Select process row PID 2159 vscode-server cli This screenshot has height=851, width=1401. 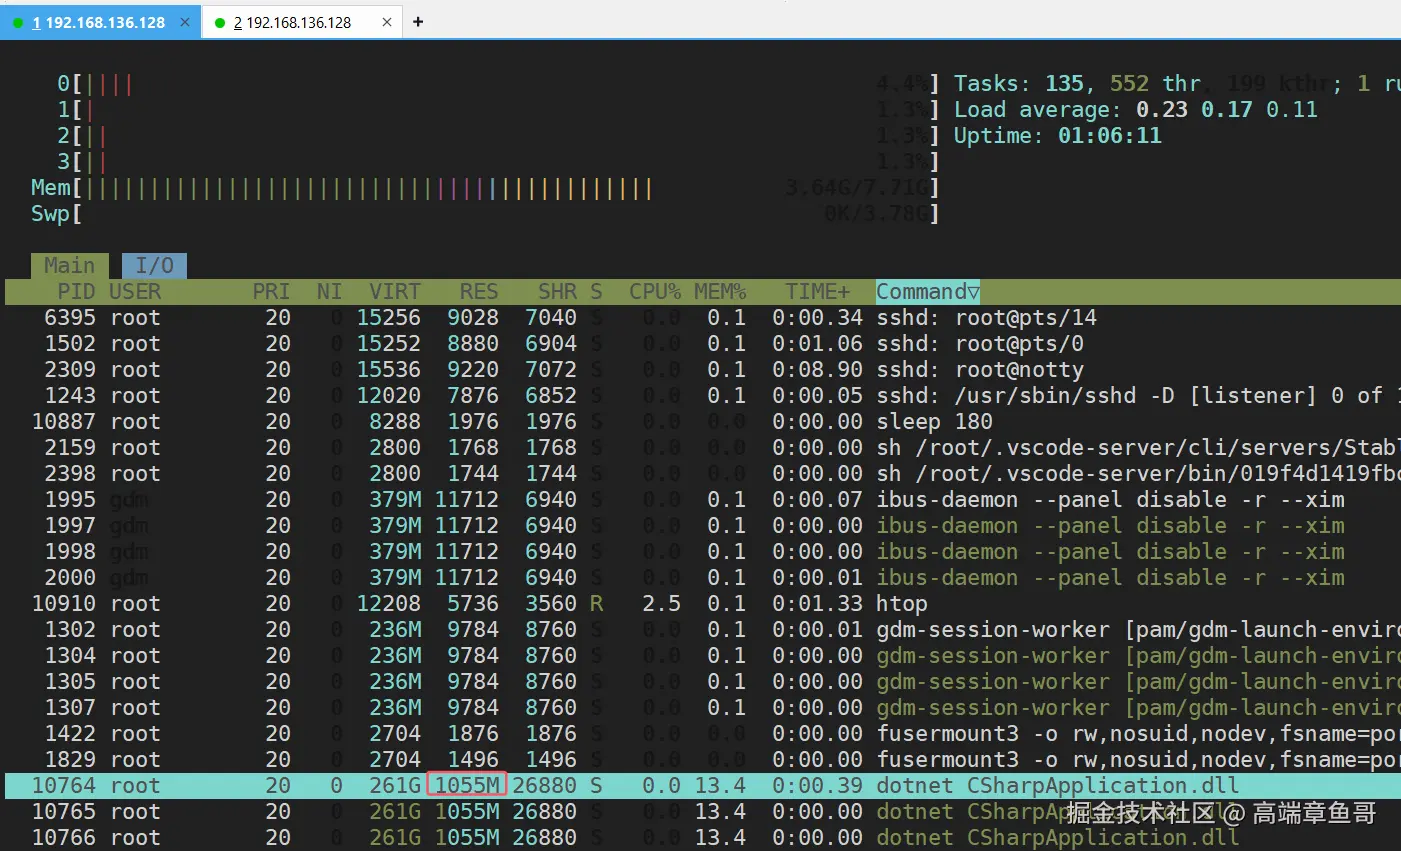(x=703, y=448)
